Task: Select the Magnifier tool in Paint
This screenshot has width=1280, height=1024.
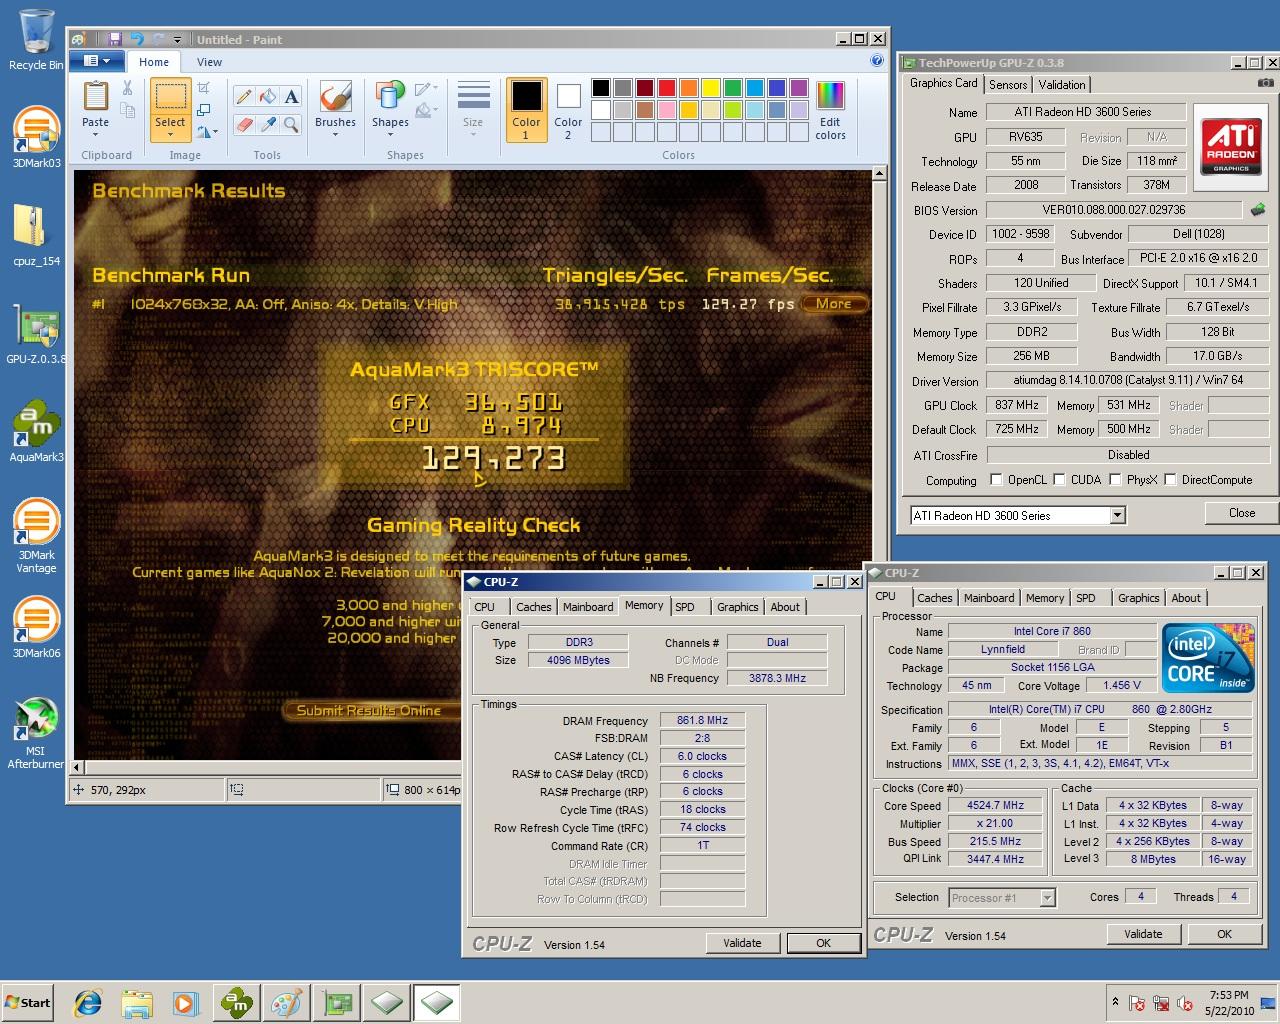Action: click(x=291, y=125)
